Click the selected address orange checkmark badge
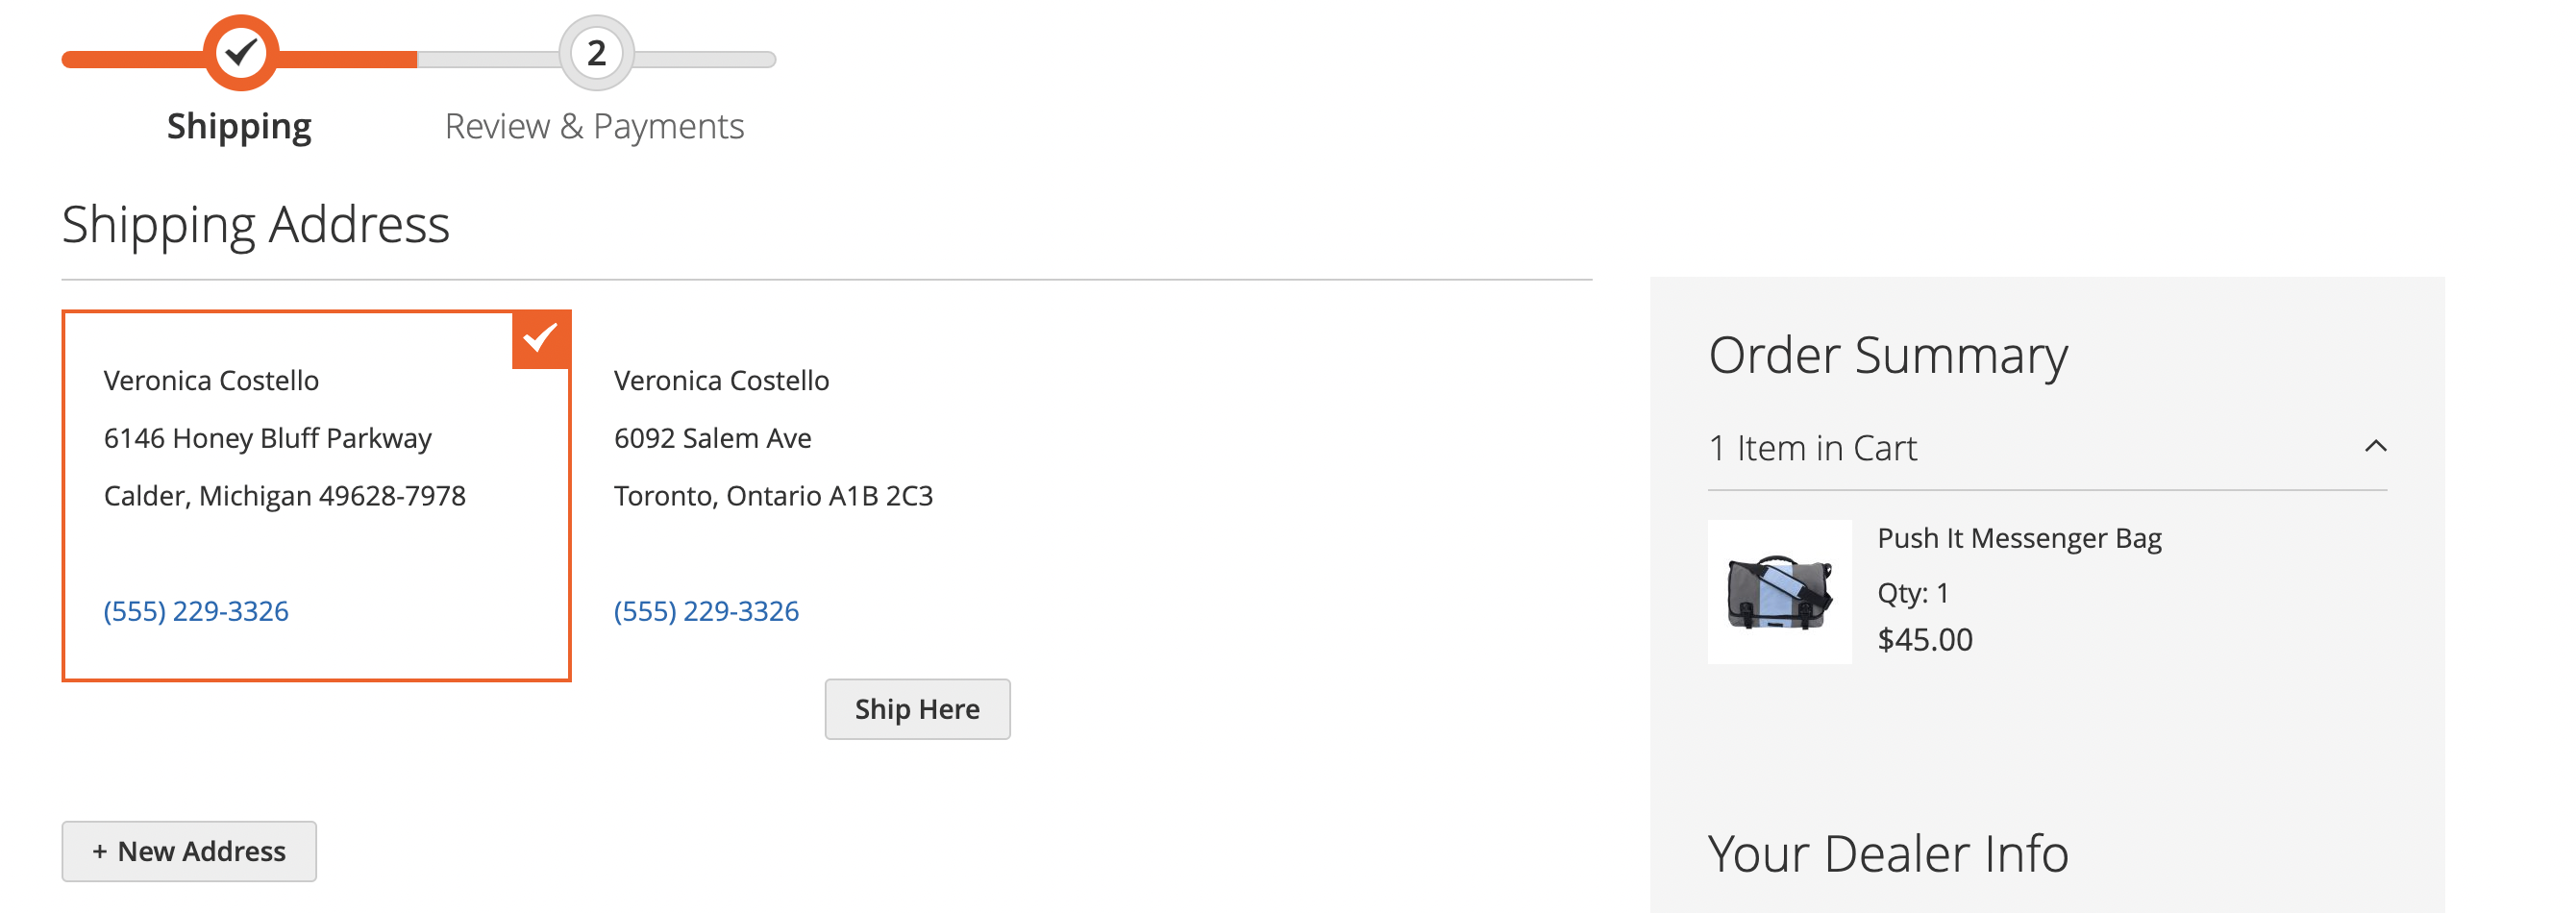Screen dimensions: 2576x913 click(541, 340)
